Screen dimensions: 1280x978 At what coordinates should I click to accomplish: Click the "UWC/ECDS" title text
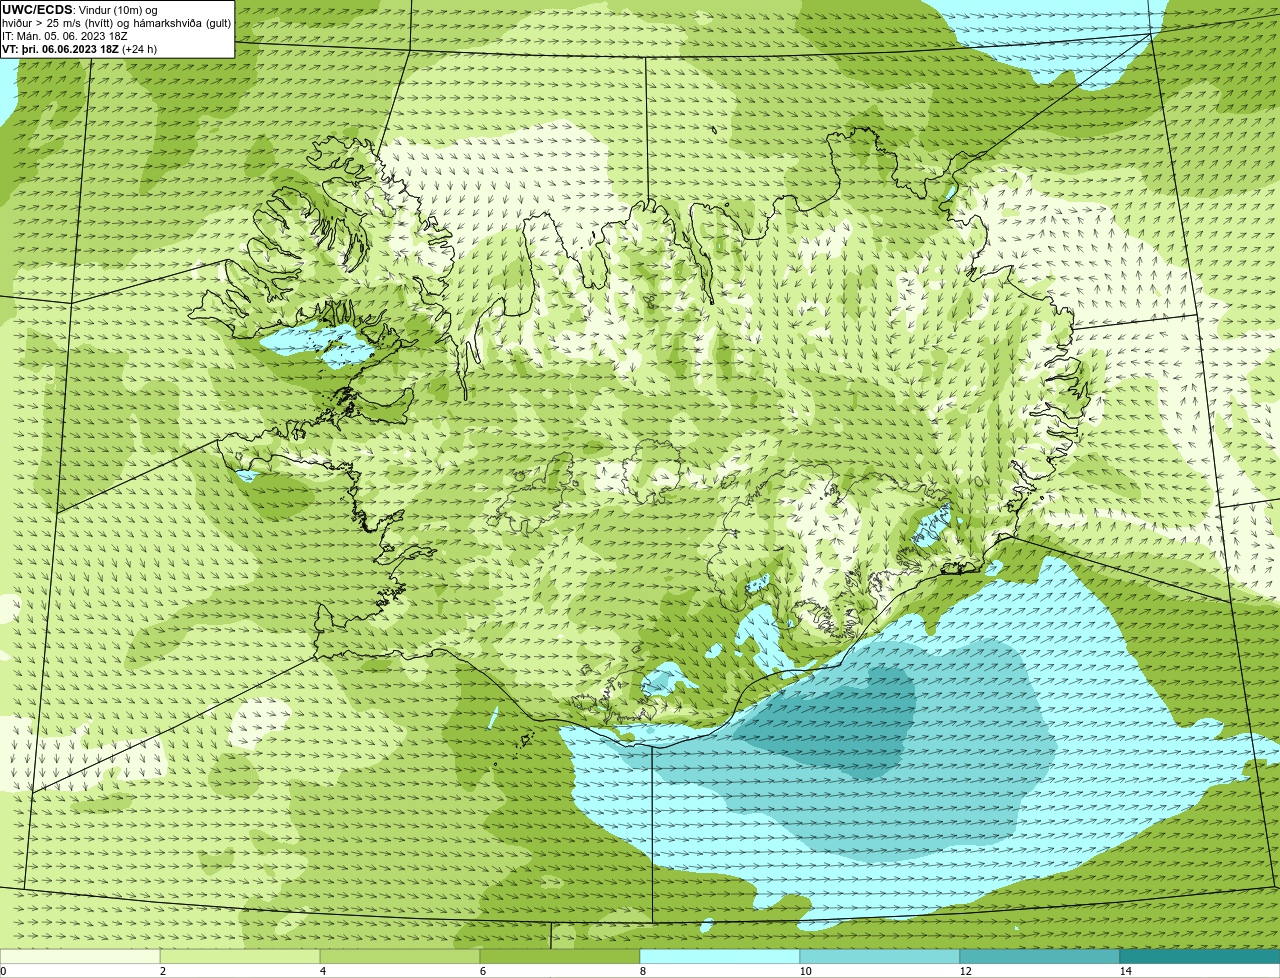(x=37, y=10)
